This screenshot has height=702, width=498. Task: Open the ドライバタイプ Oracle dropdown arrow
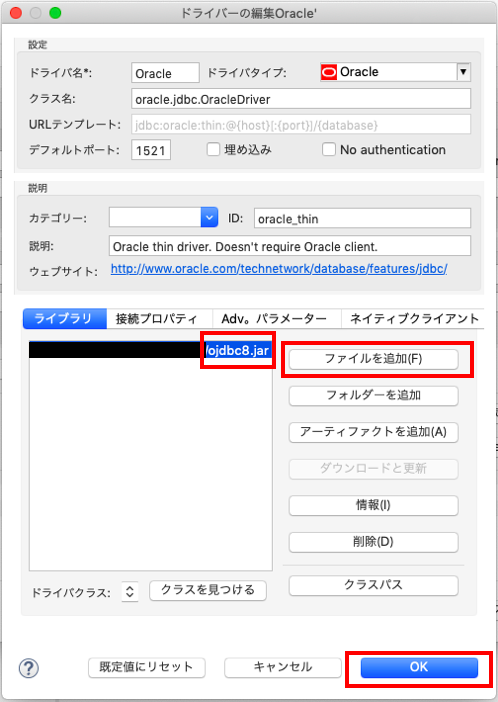tap(464, 72)
